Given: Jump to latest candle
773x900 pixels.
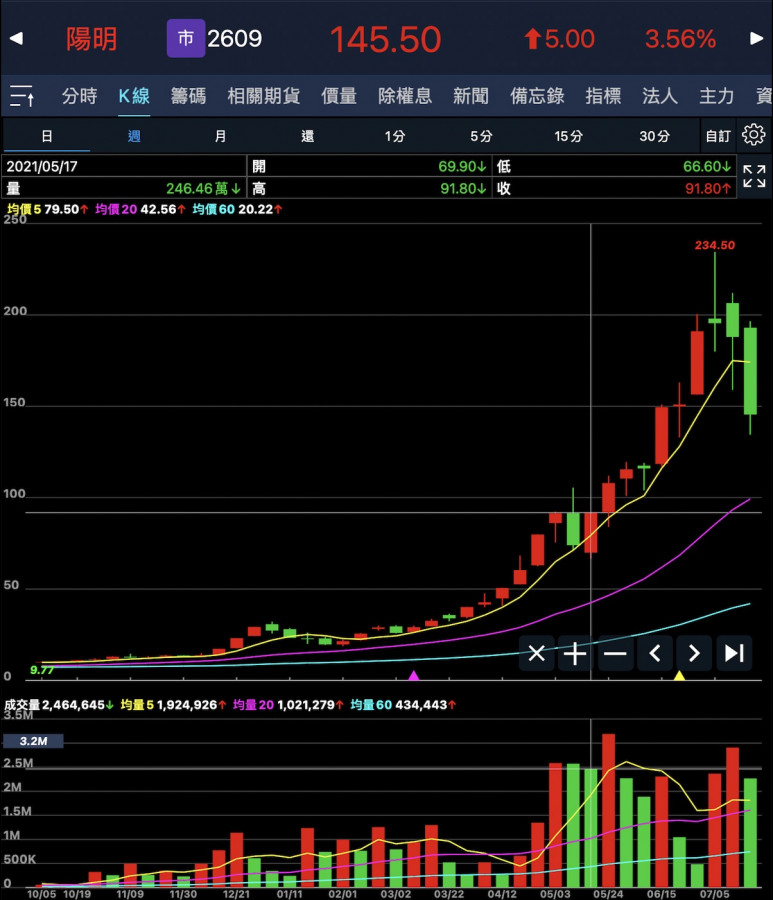Looking at the screenshot, I should [x=734, y=654].
